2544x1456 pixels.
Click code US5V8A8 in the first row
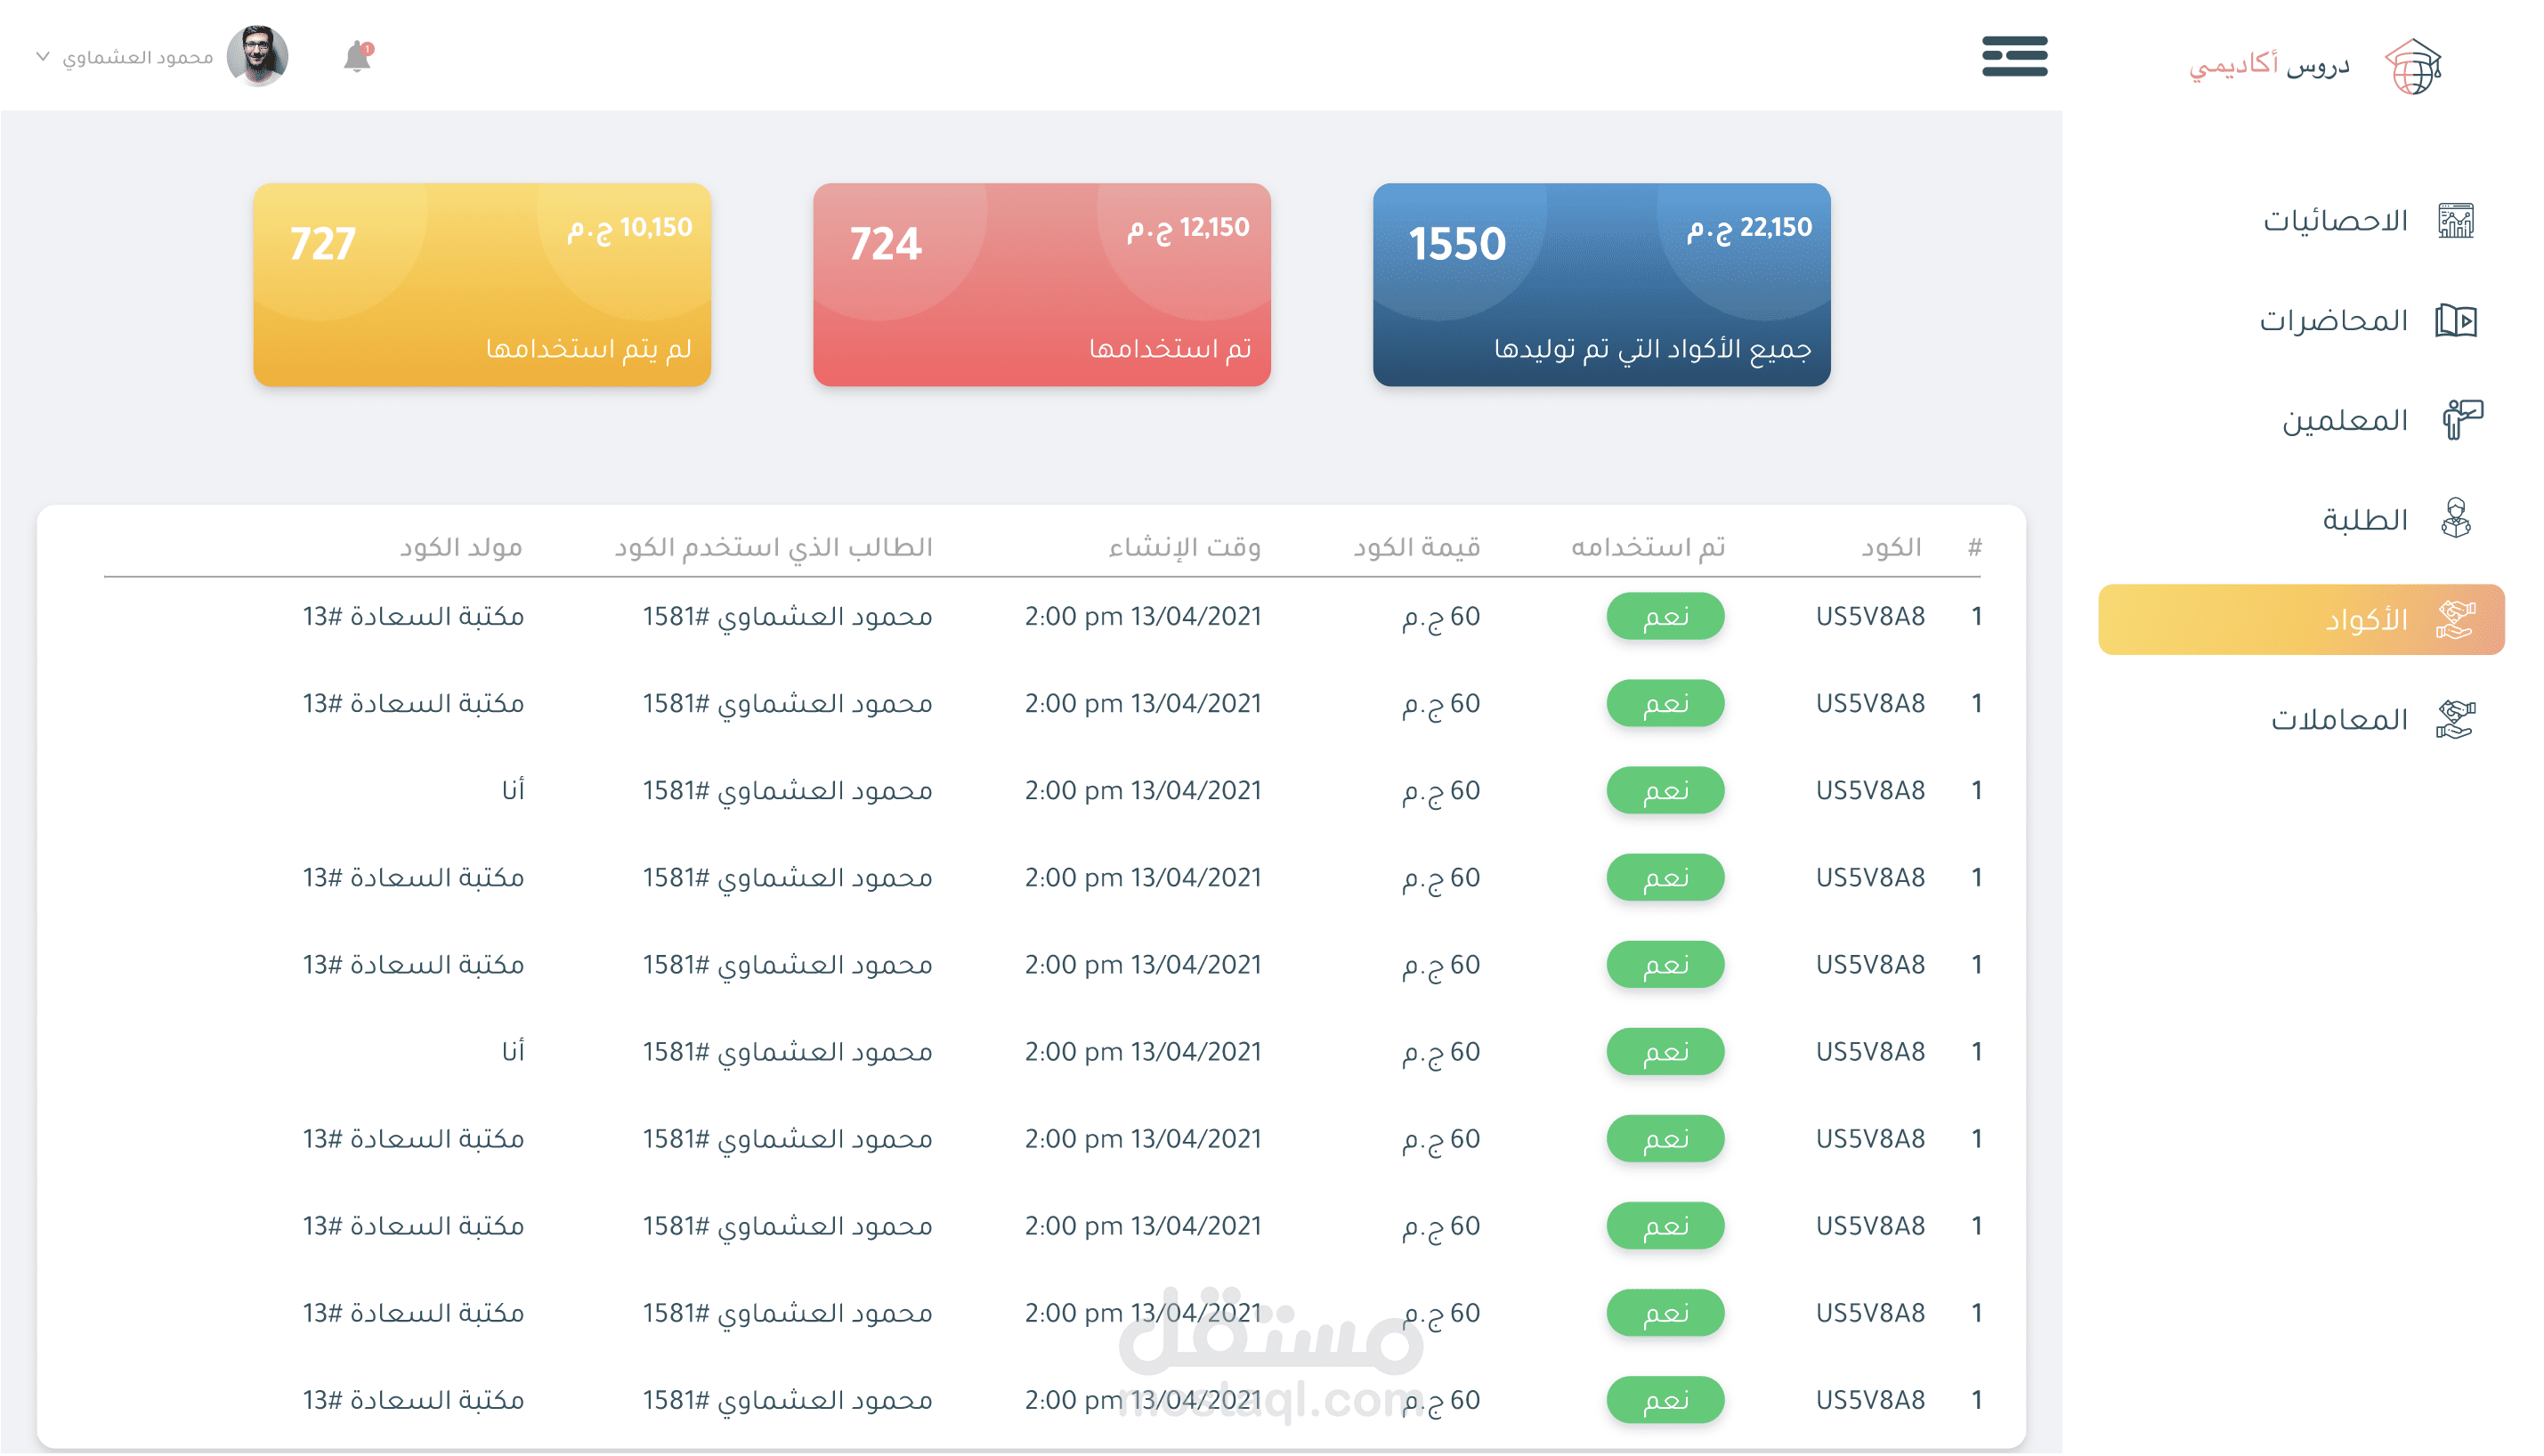pyautogui.click(x=1870, y=616)
